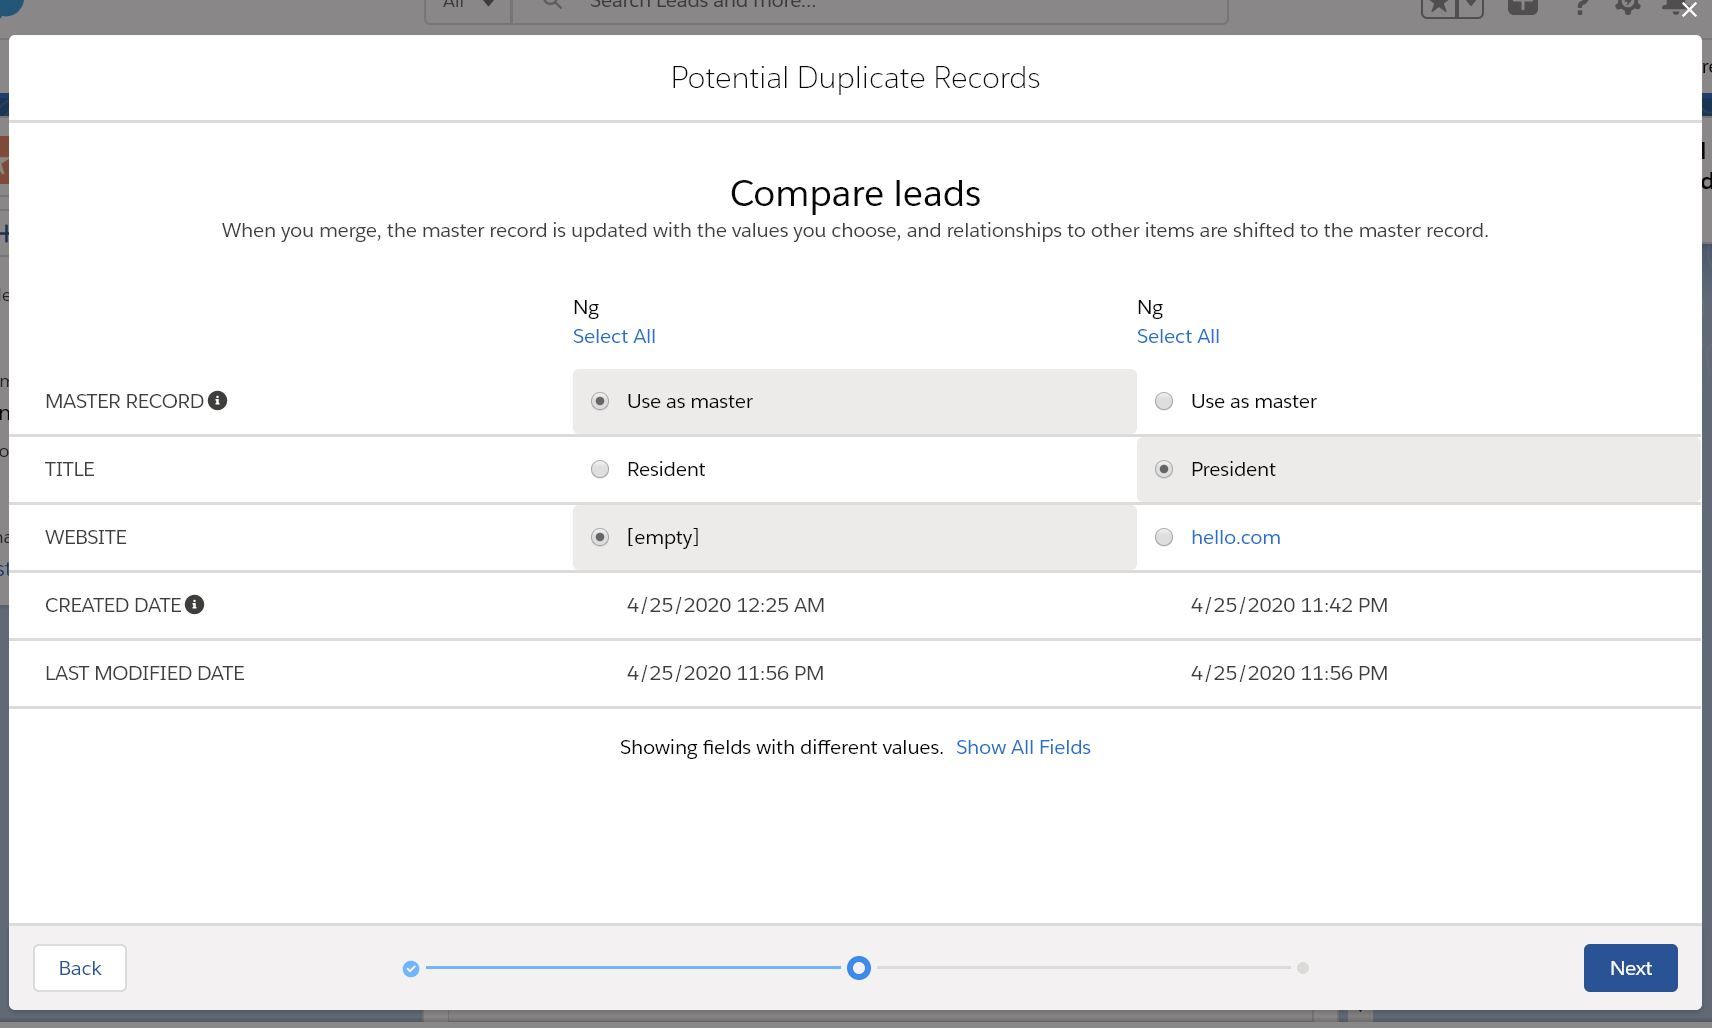Click the current step marker on progress bar

click(x=858, y=968)
